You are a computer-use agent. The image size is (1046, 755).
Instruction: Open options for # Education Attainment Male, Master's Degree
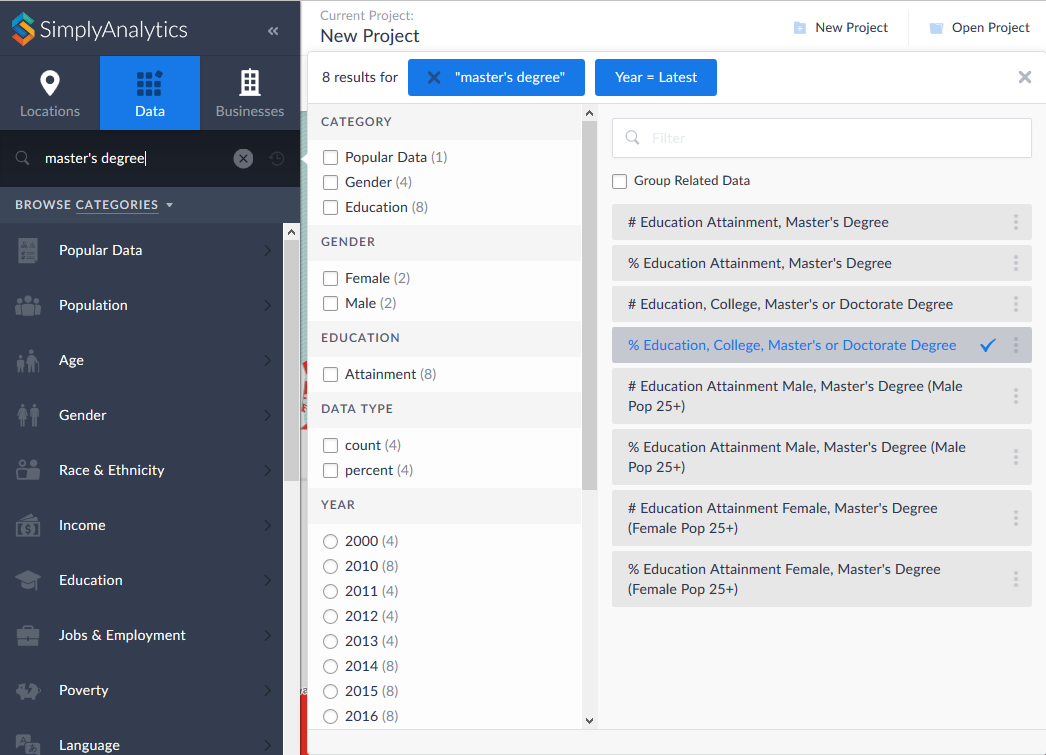(x=1015, y=396)
